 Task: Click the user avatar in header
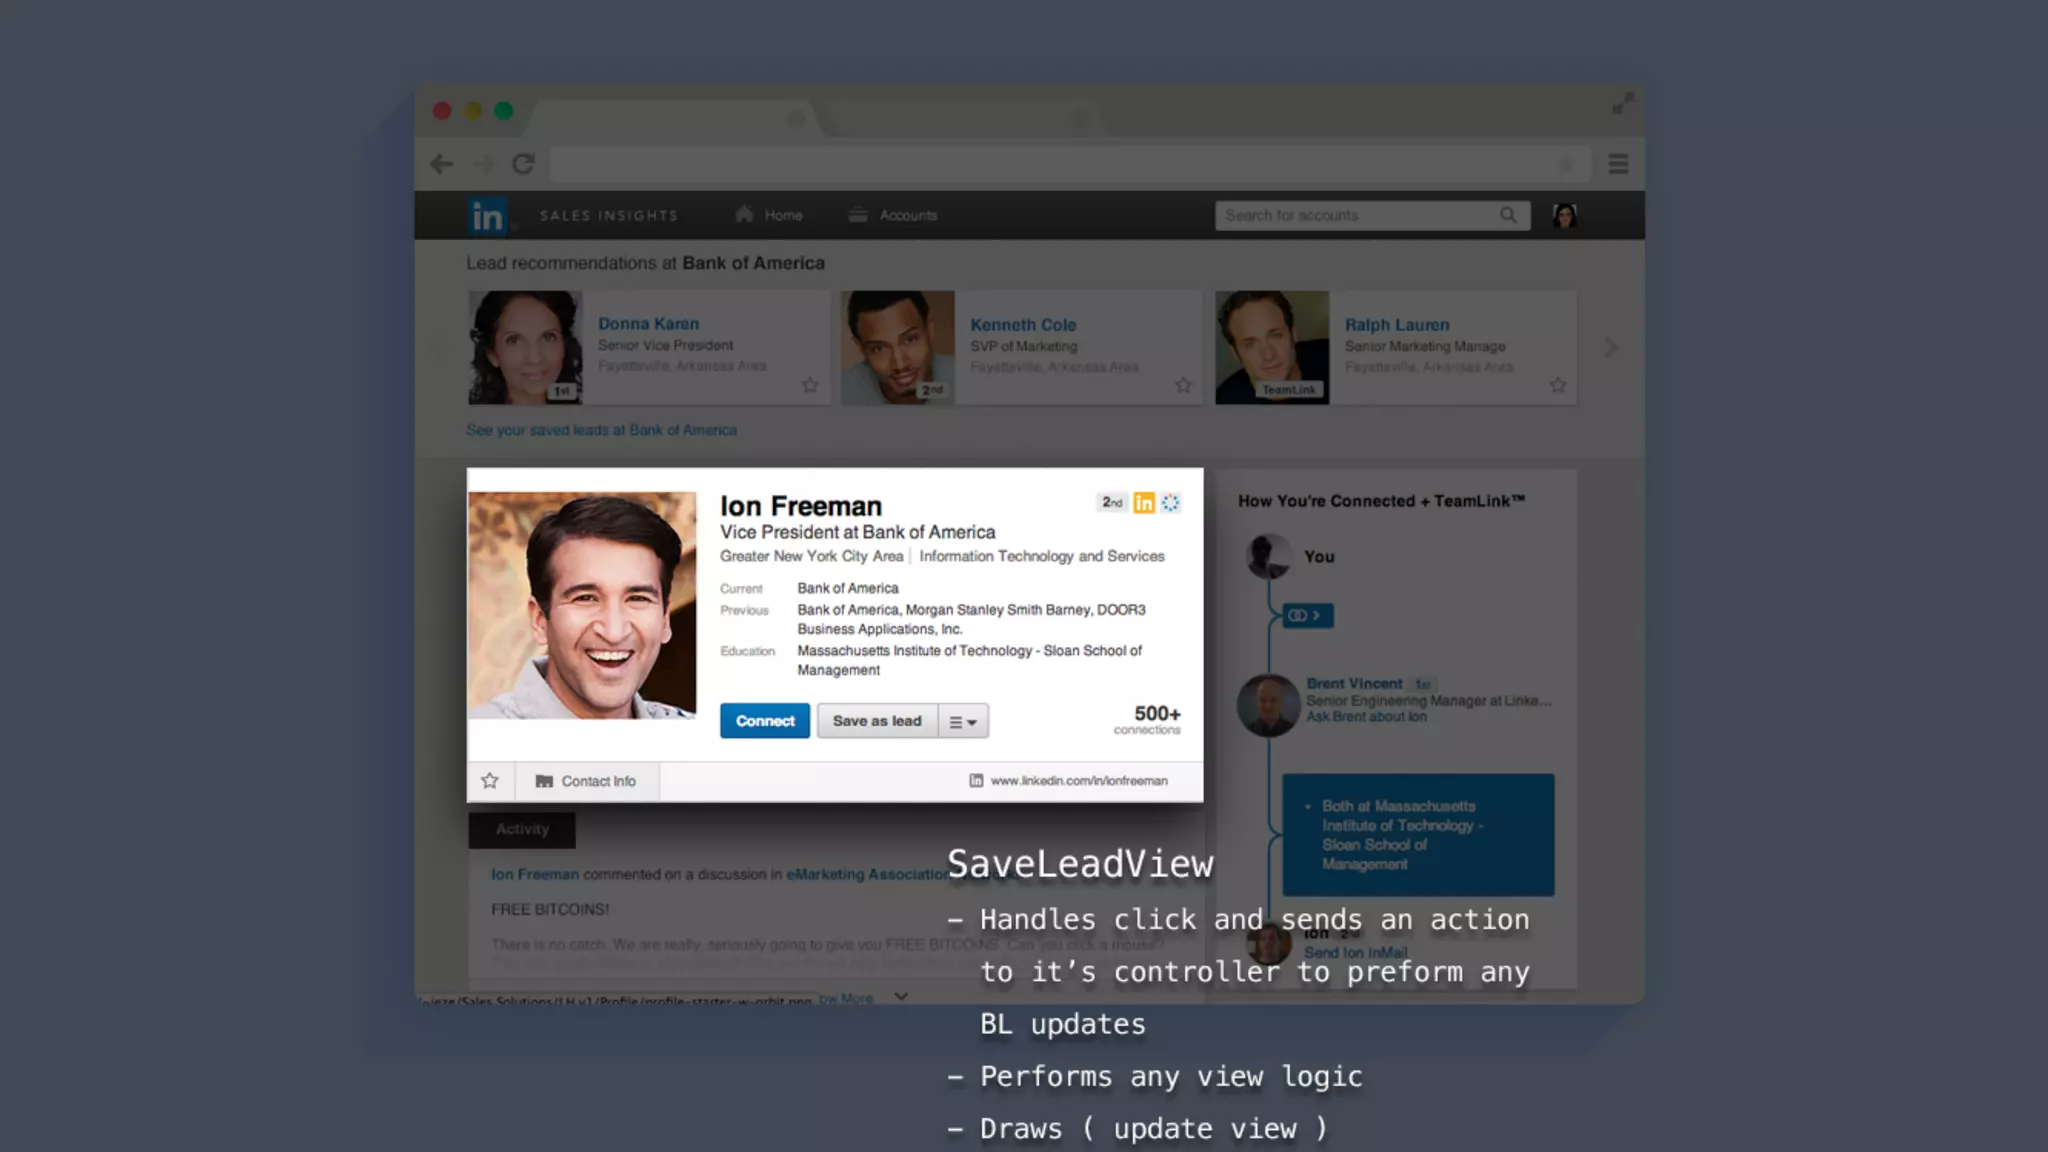point(1564,215)
